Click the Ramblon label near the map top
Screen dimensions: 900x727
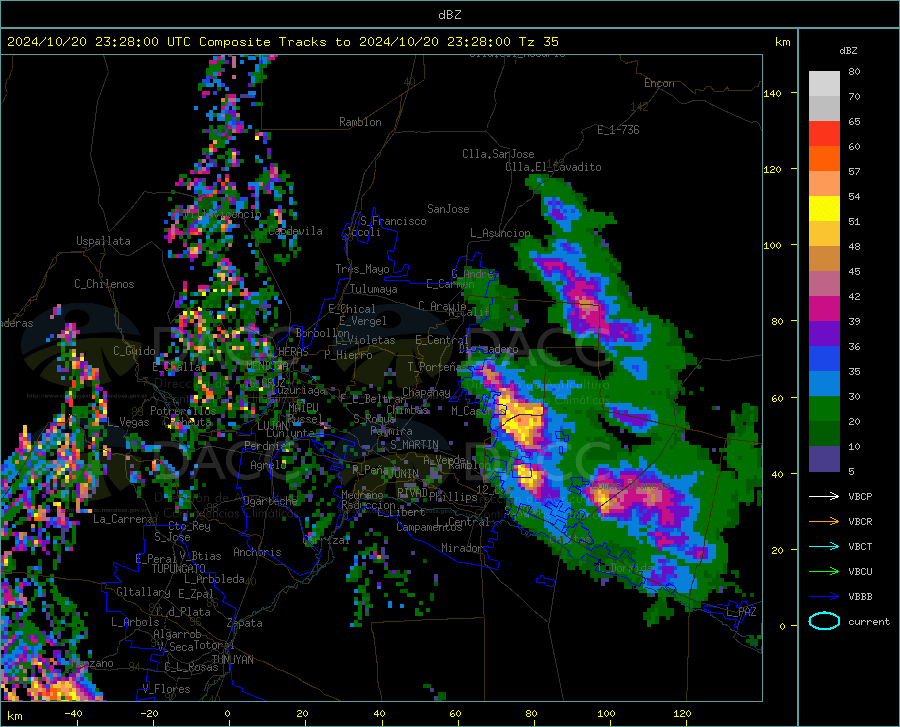pyautogui.click(x=360, y=122)
